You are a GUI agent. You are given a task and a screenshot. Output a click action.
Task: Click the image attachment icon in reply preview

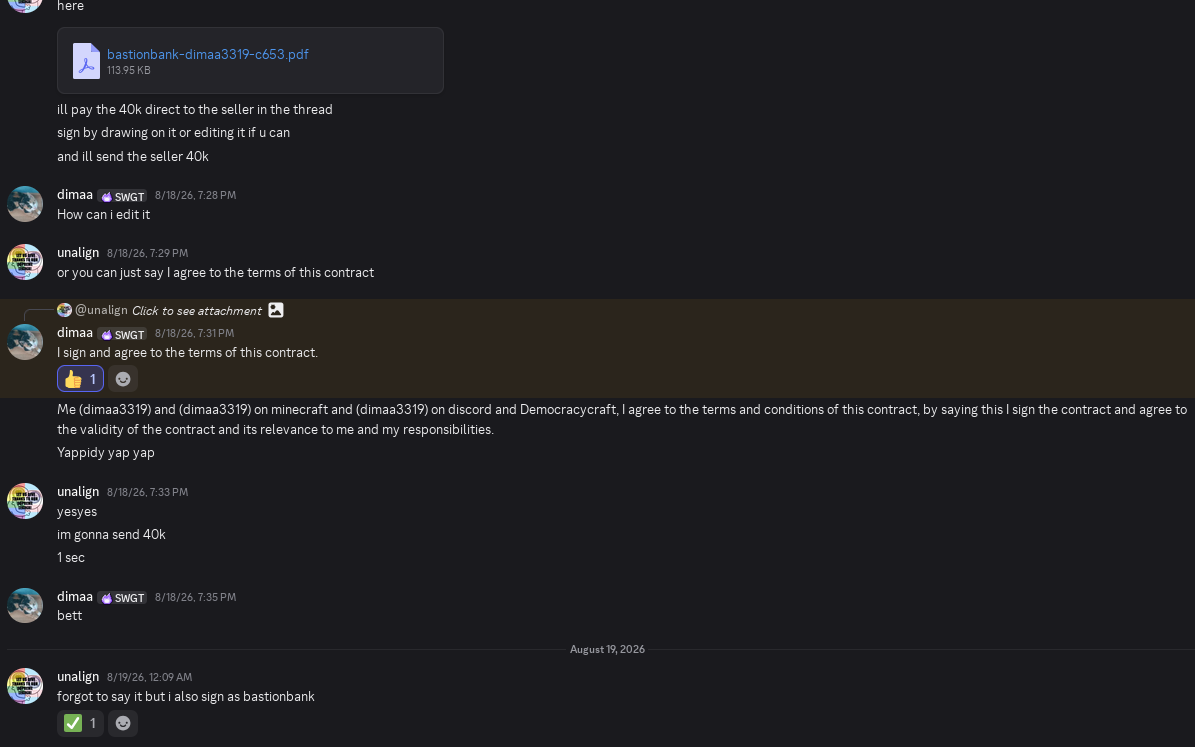pyautogui.click(x=276, y=310)
